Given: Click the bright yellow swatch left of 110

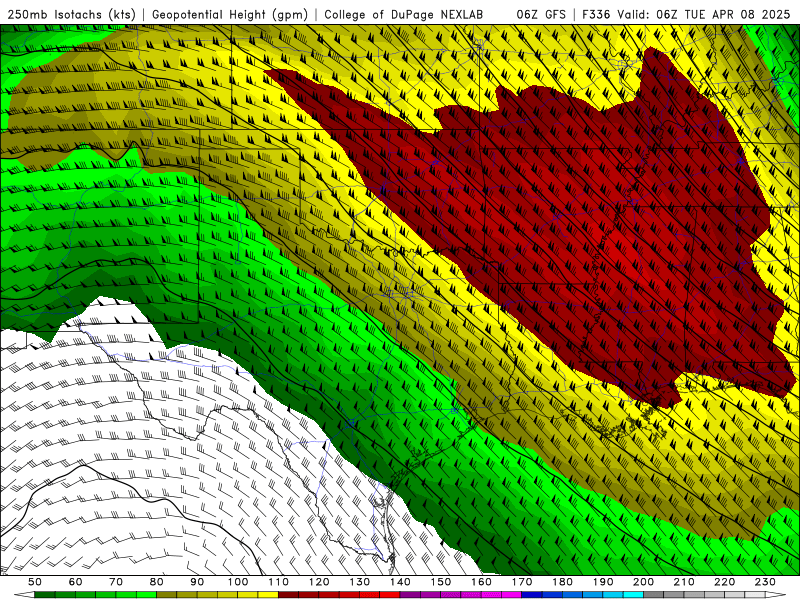Looking at the screenshot, I should pyautogui.click(x=268, y=595).
